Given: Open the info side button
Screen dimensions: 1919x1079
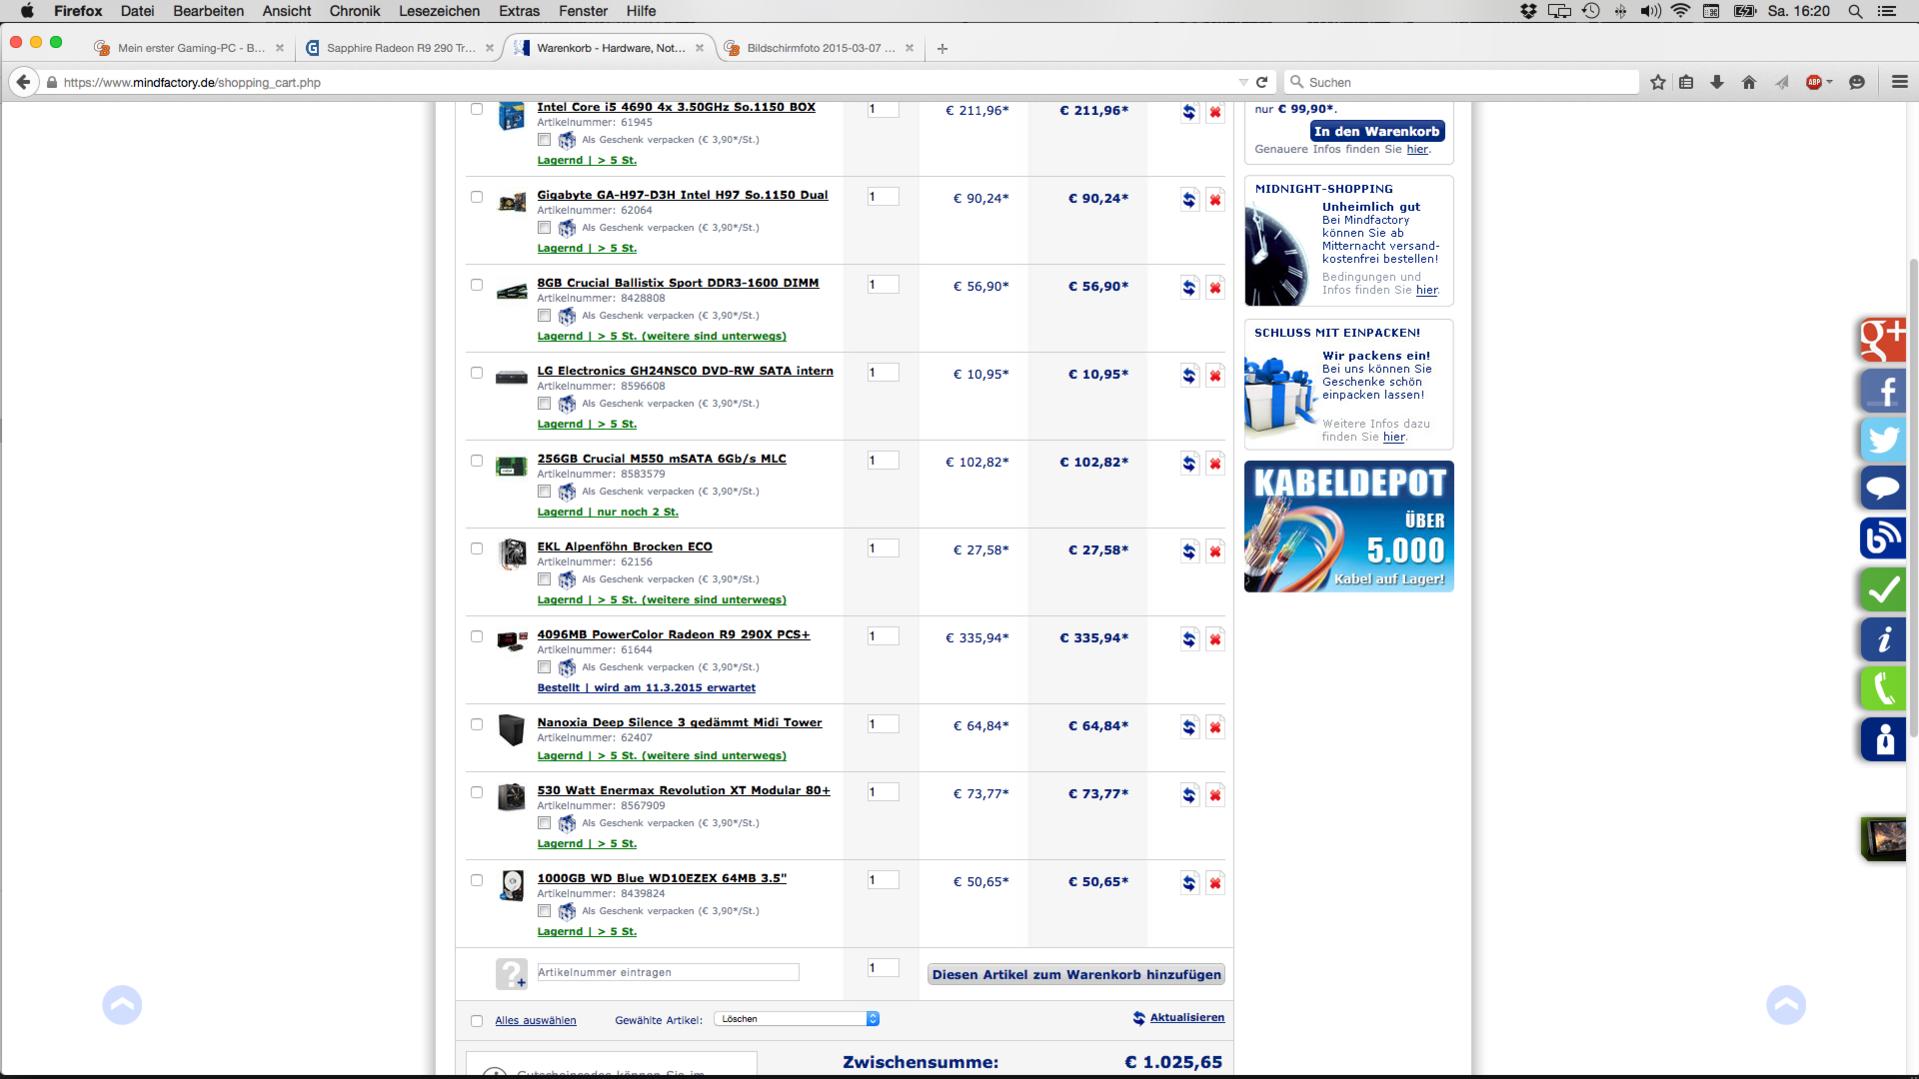Looking at the screenshot, I should (x=1884, y=640).
